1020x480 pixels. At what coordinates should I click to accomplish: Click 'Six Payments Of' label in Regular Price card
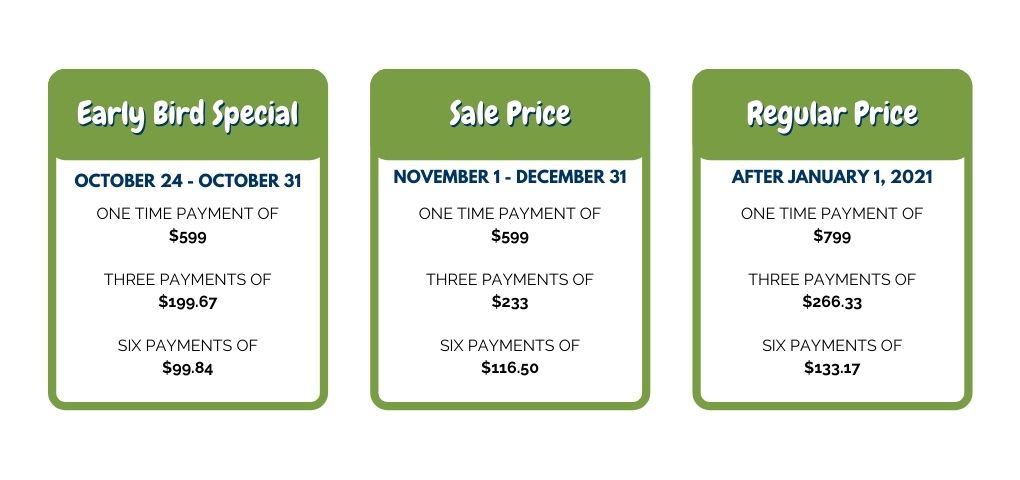832,345
